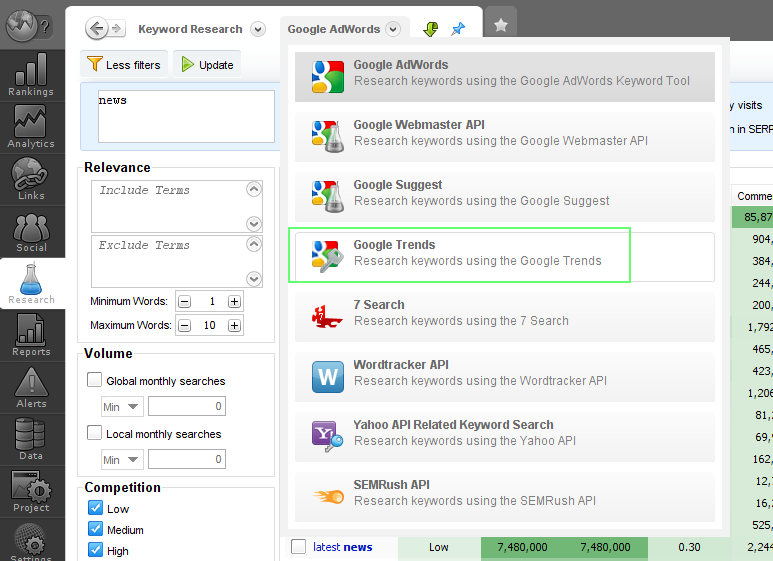Choose Wordtracker API source
Screen dimensions: 773x561
(505, 377)
